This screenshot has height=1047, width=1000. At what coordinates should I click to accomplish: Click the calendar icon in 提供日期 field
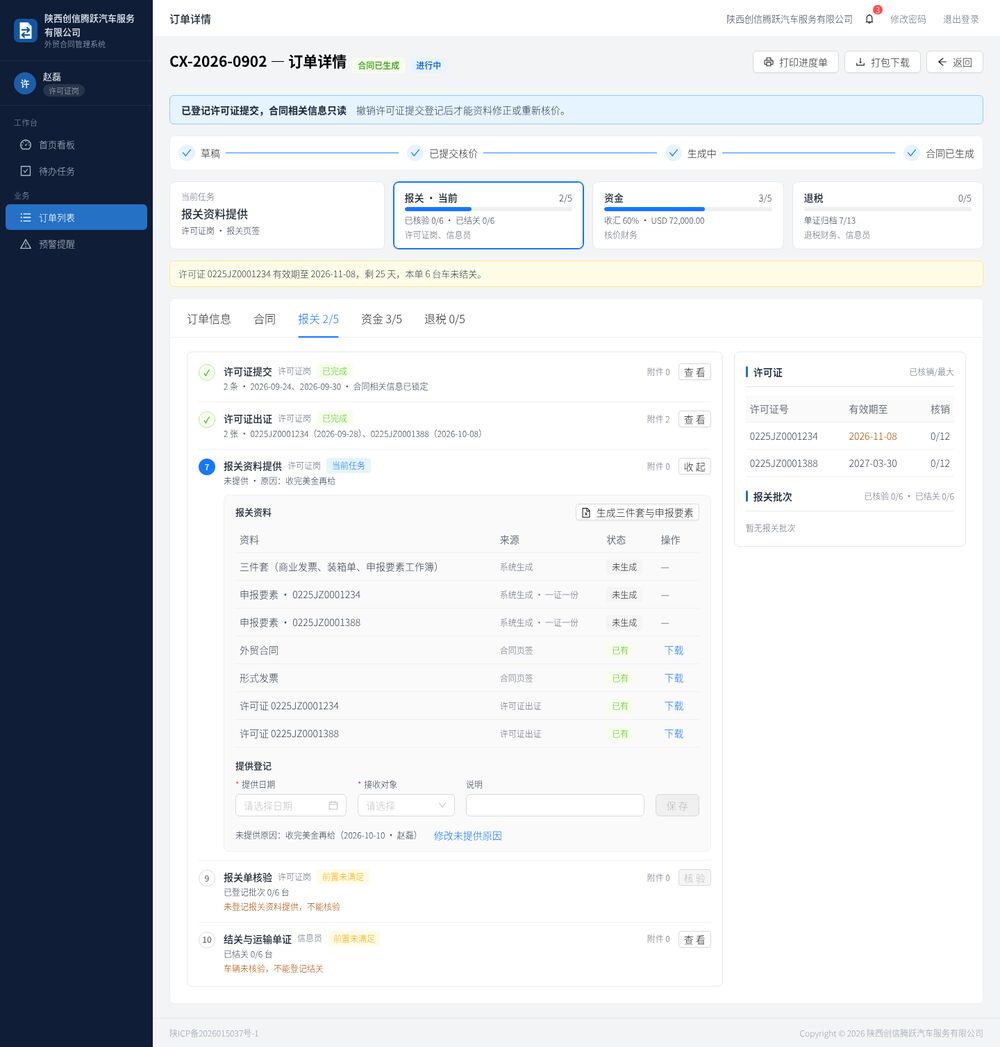333,805
